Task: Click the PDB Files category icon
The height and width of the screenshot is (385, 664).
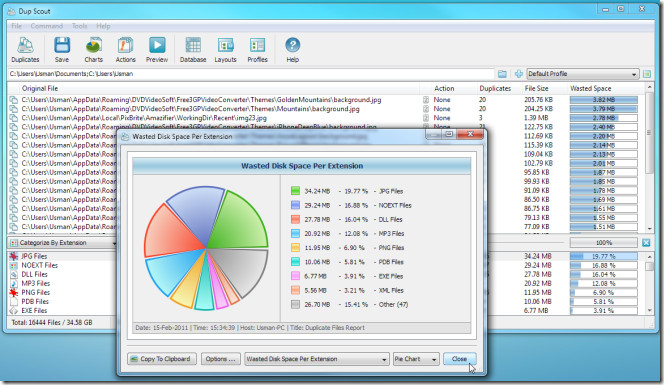Action: pos(14,302)
